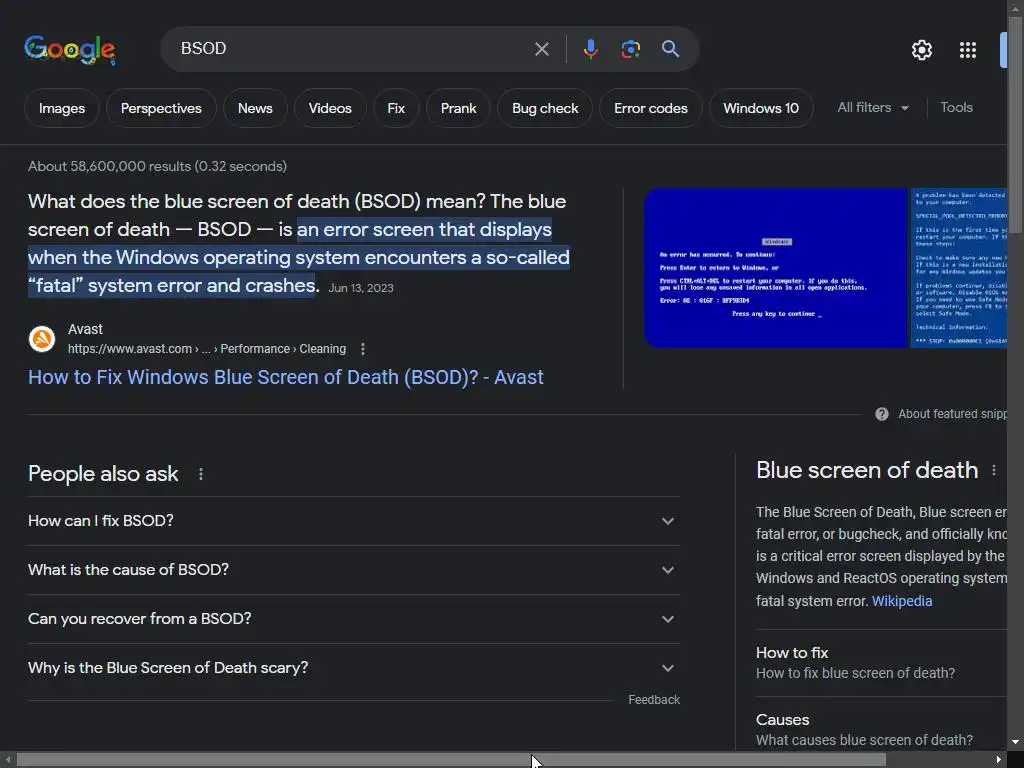1024x768 pixels.
Task: Open three-dot menu next to Avast URL
Action: [x=363, y=349]
